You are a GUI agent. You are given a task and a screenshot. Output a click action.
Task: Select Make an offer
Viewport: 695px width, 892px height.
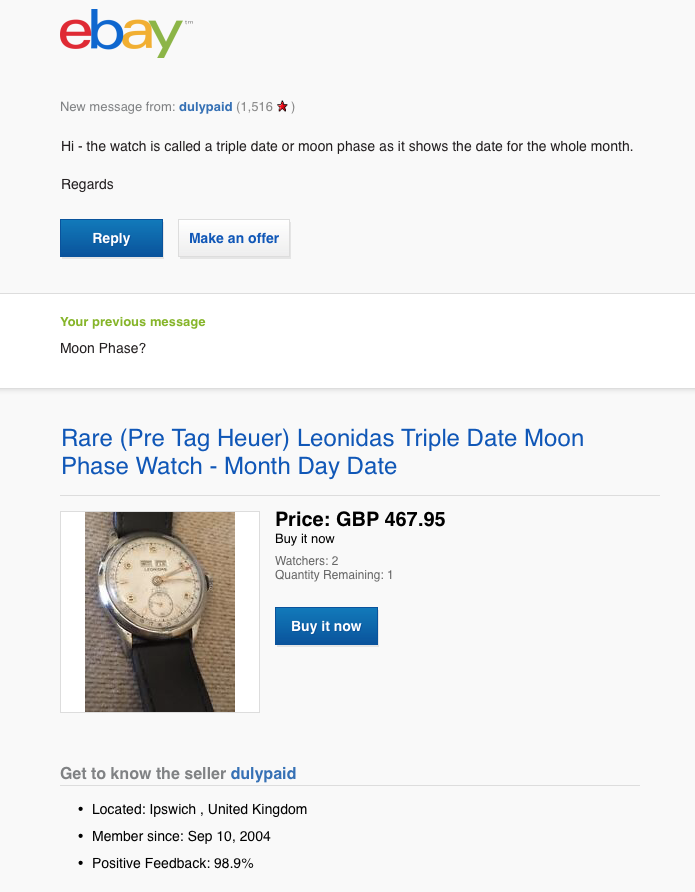[234, 238]
